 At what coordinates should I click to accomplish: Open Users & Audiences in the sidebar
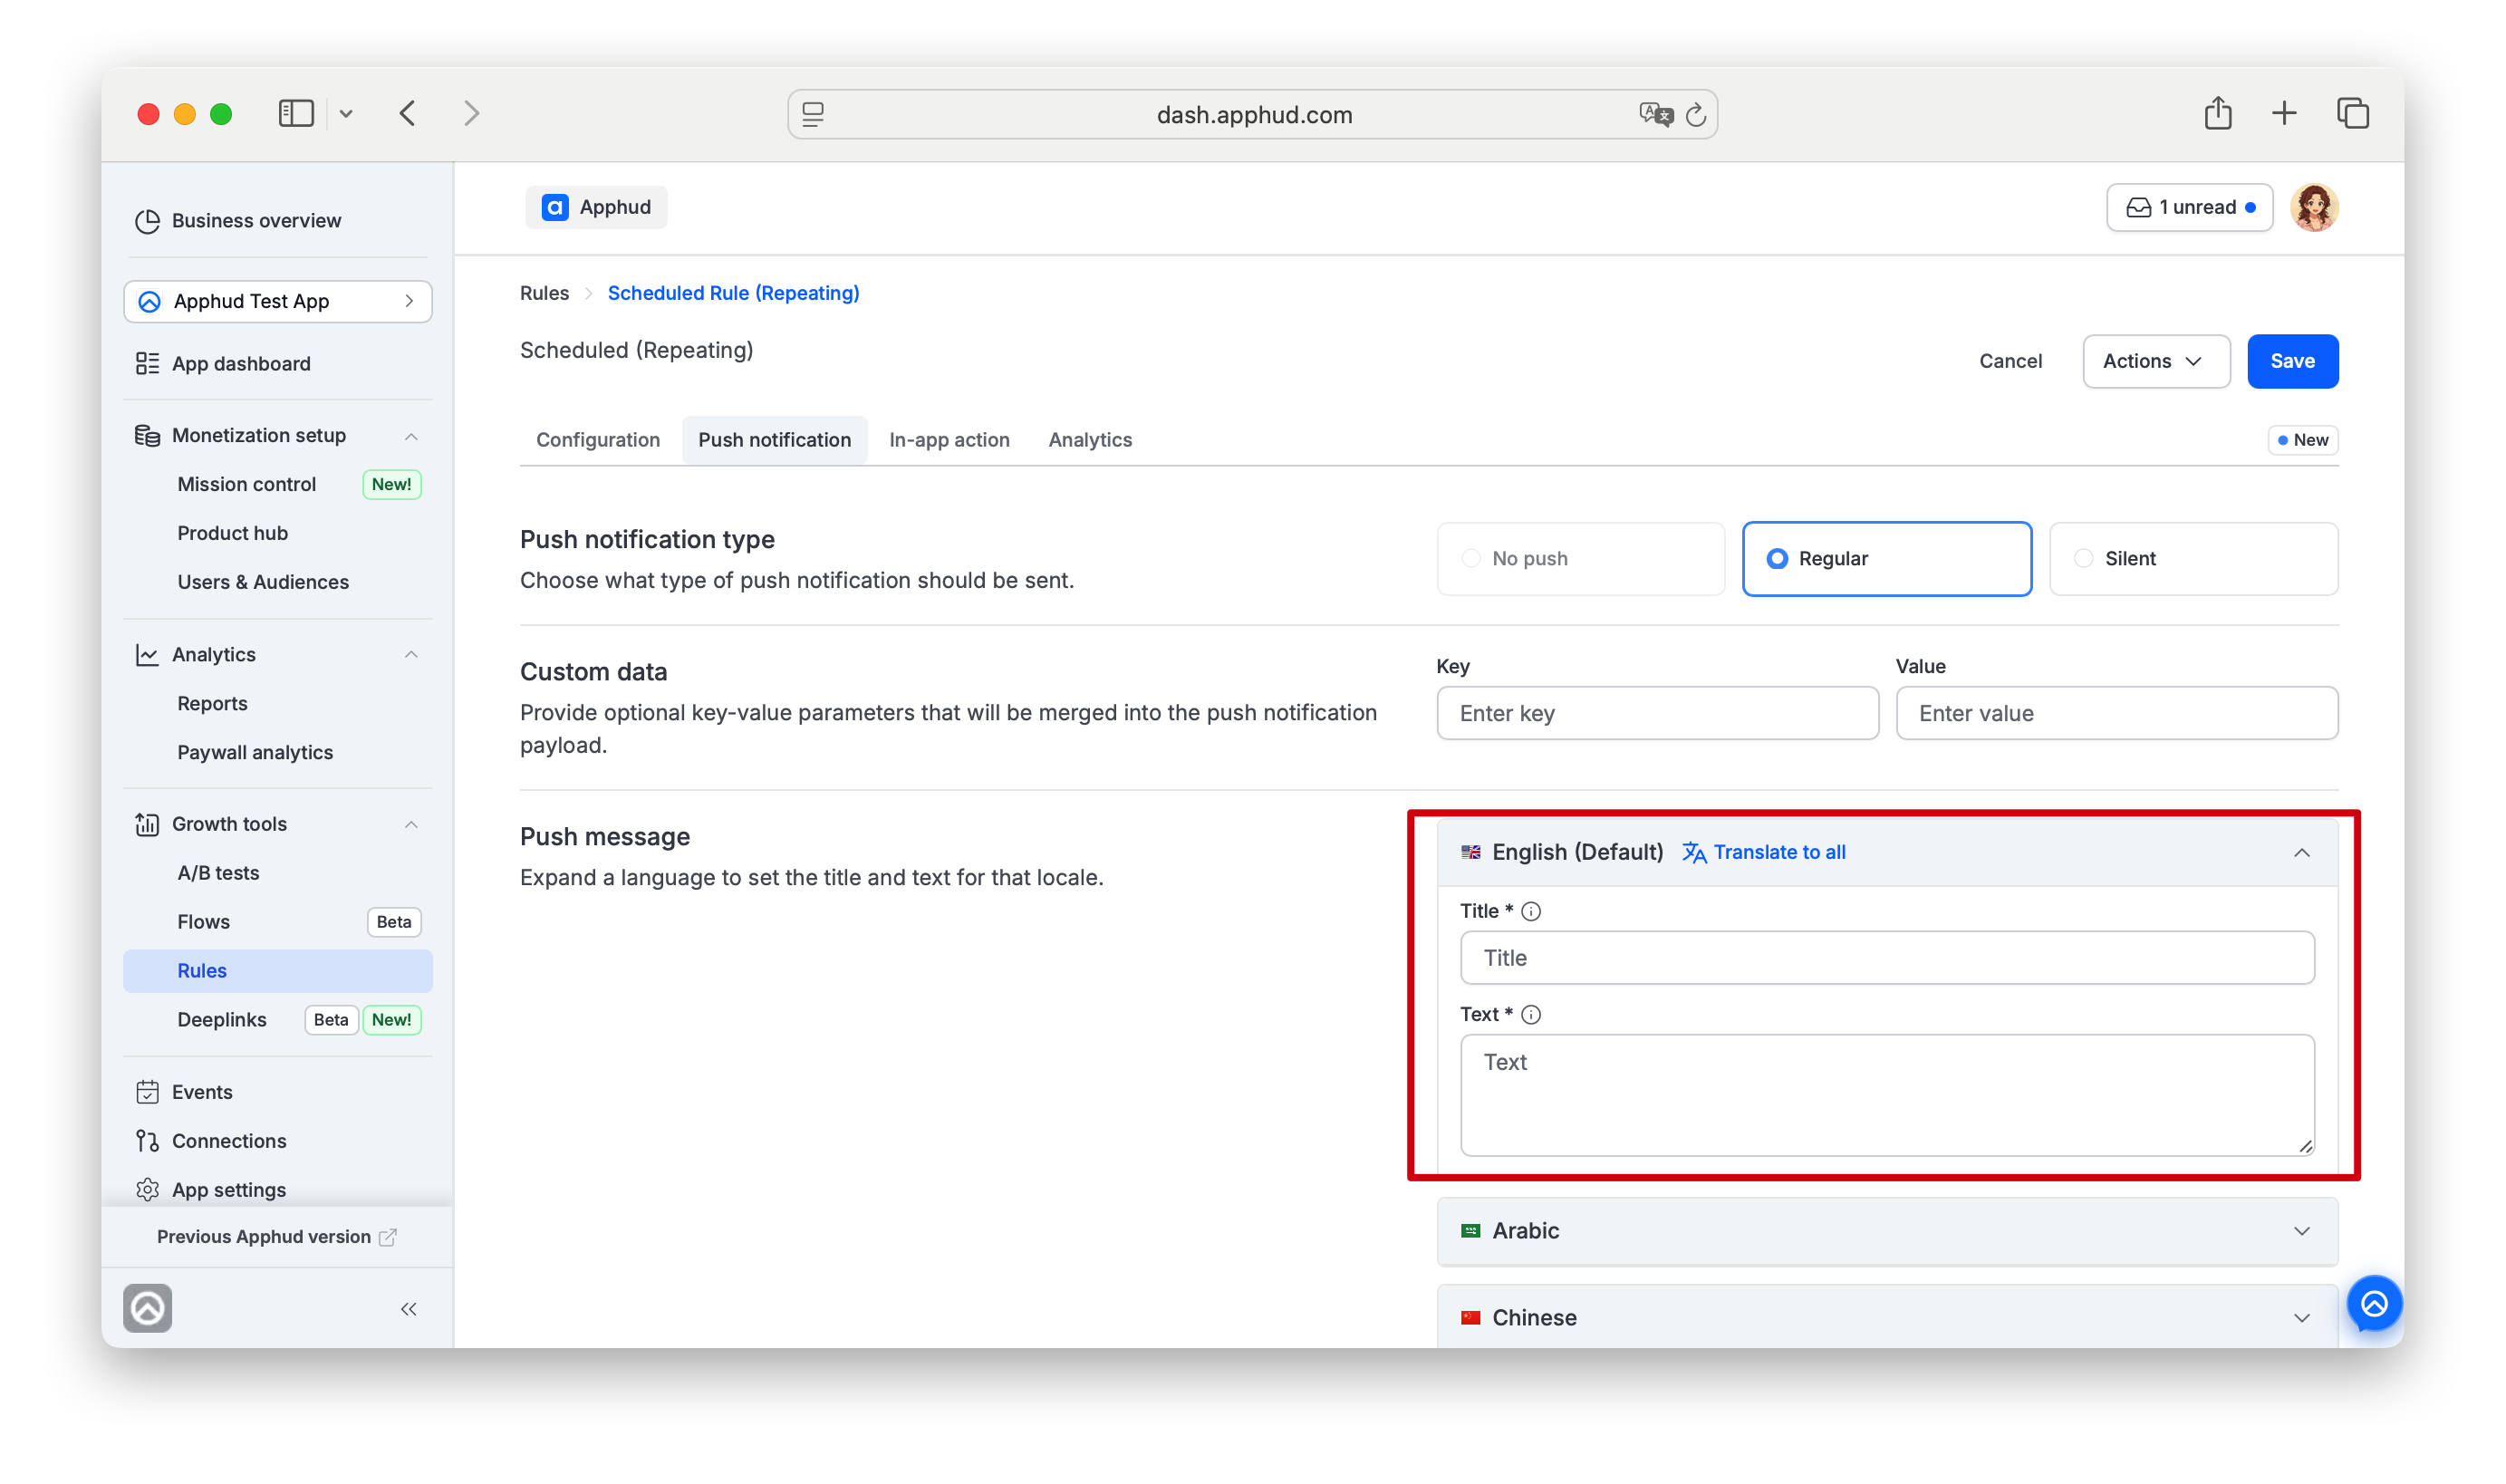pos(263,583)
